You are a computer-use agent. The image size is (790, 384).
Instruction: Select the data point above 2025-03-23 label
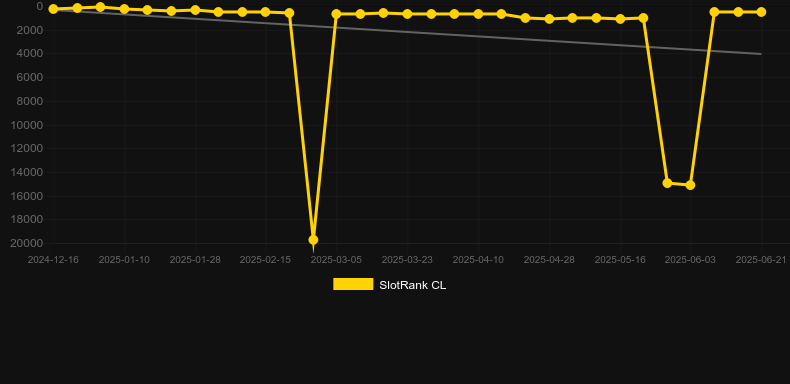tap(407, 14)
